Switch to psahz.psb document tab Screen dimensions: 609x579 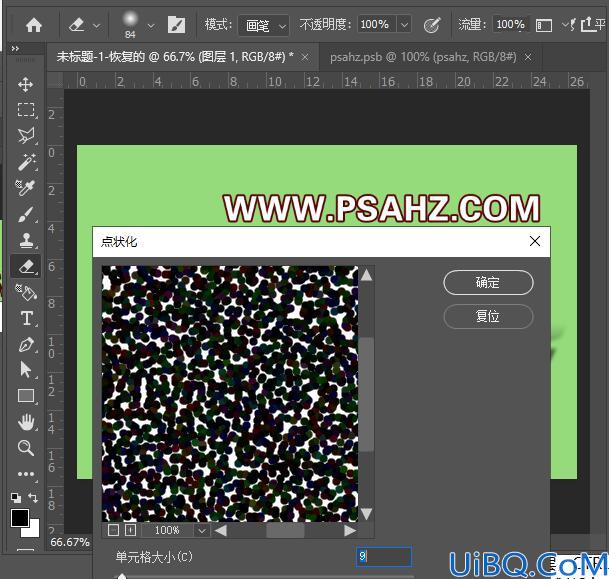pyautogui.click(x=423, y=57)
